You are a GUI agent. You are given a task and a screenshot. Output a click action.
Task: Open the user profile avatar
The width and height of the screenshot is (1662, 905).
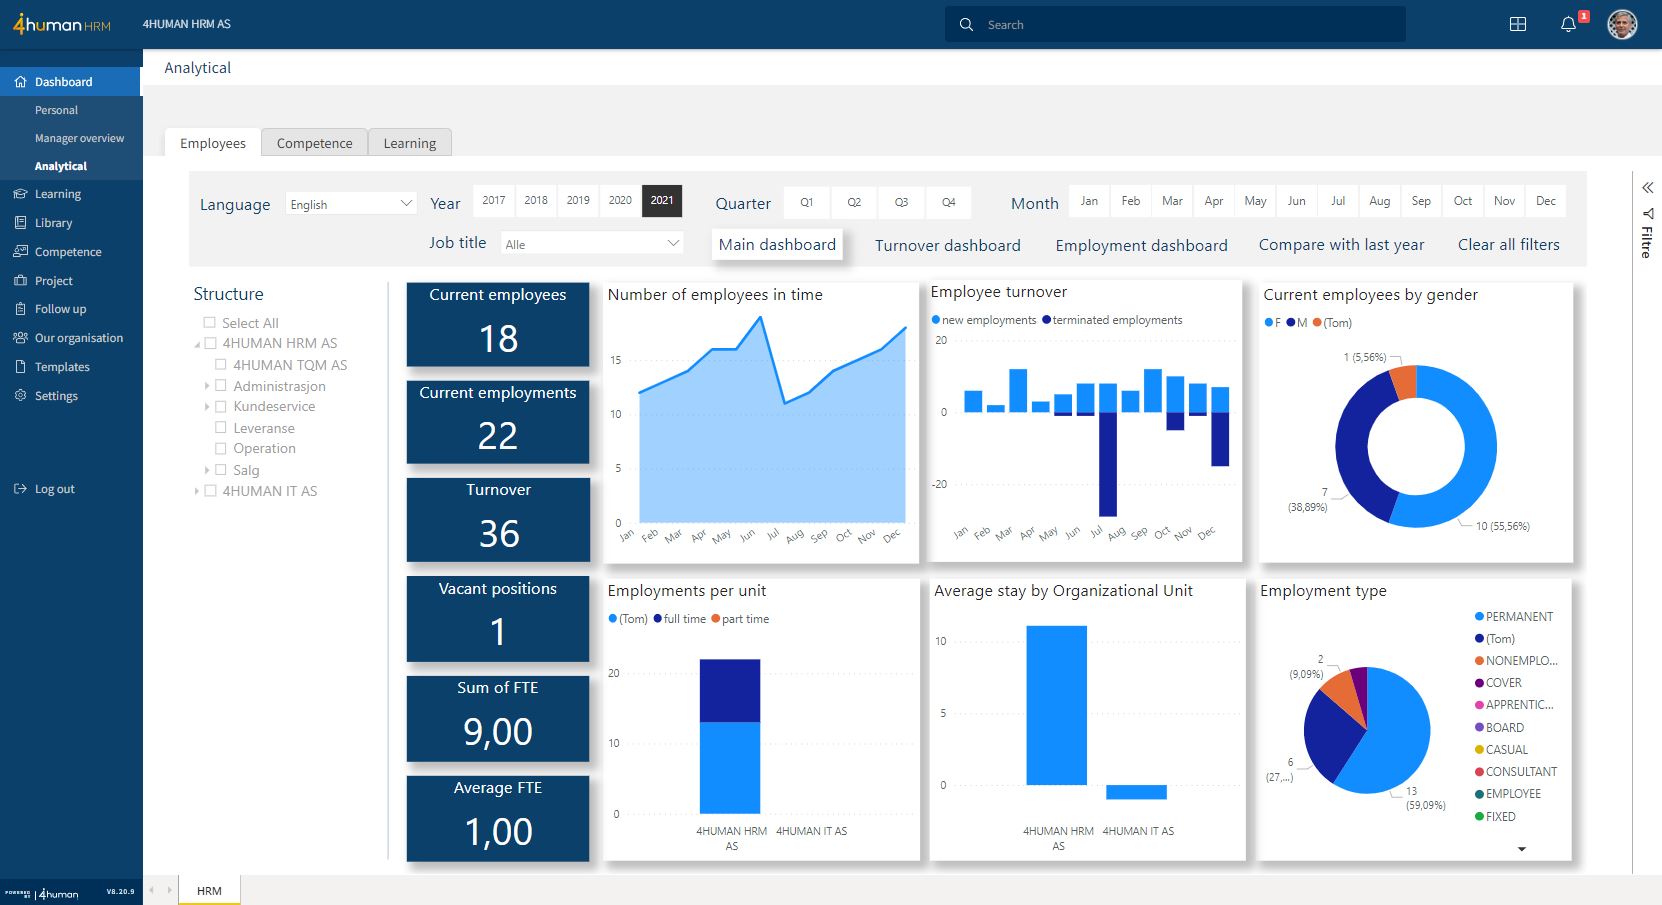[x=1621, y=24]
